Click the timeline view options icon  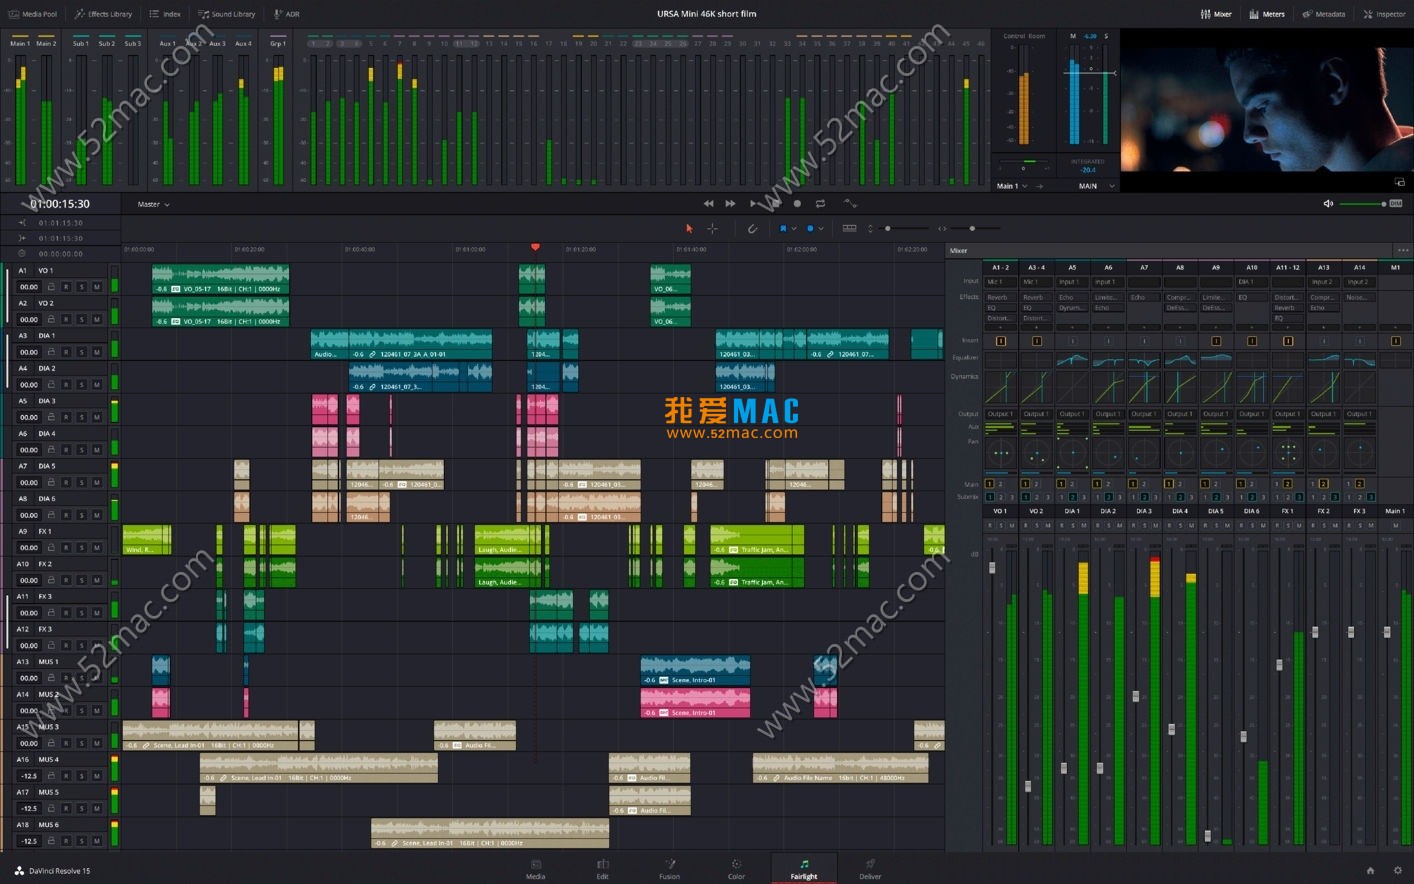pos(849,228)
